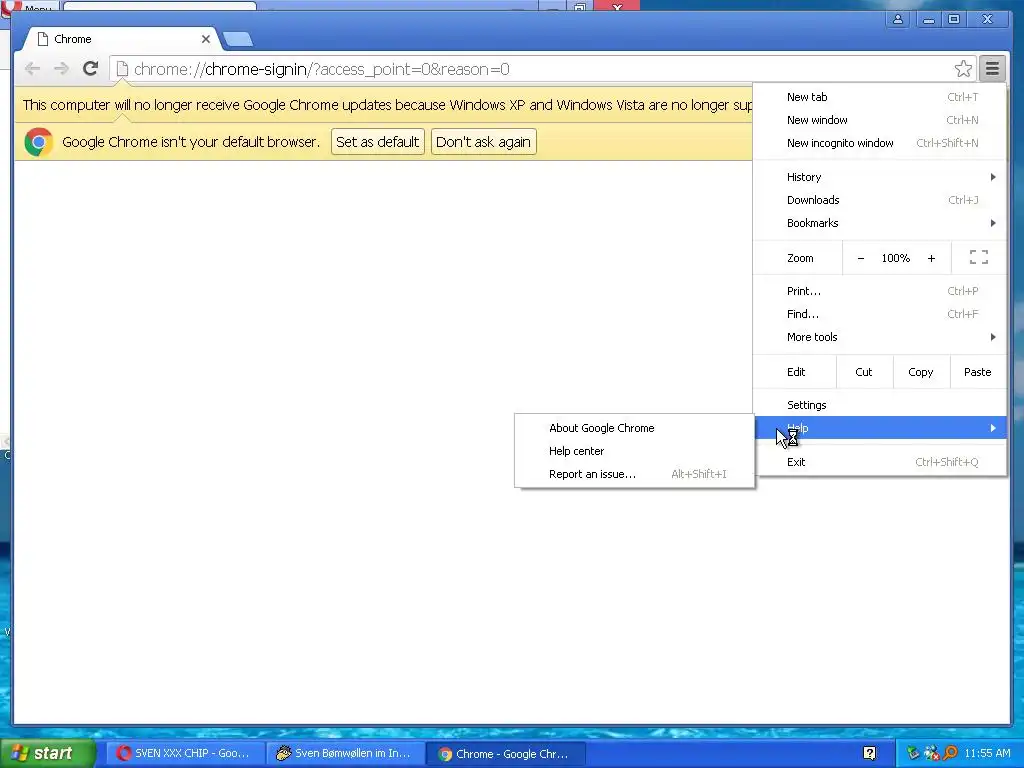The width and height of the screenshot is (1024, 768).
Task: Open a New incognito window
Action: pyautogui.click(x=880, y=143)
